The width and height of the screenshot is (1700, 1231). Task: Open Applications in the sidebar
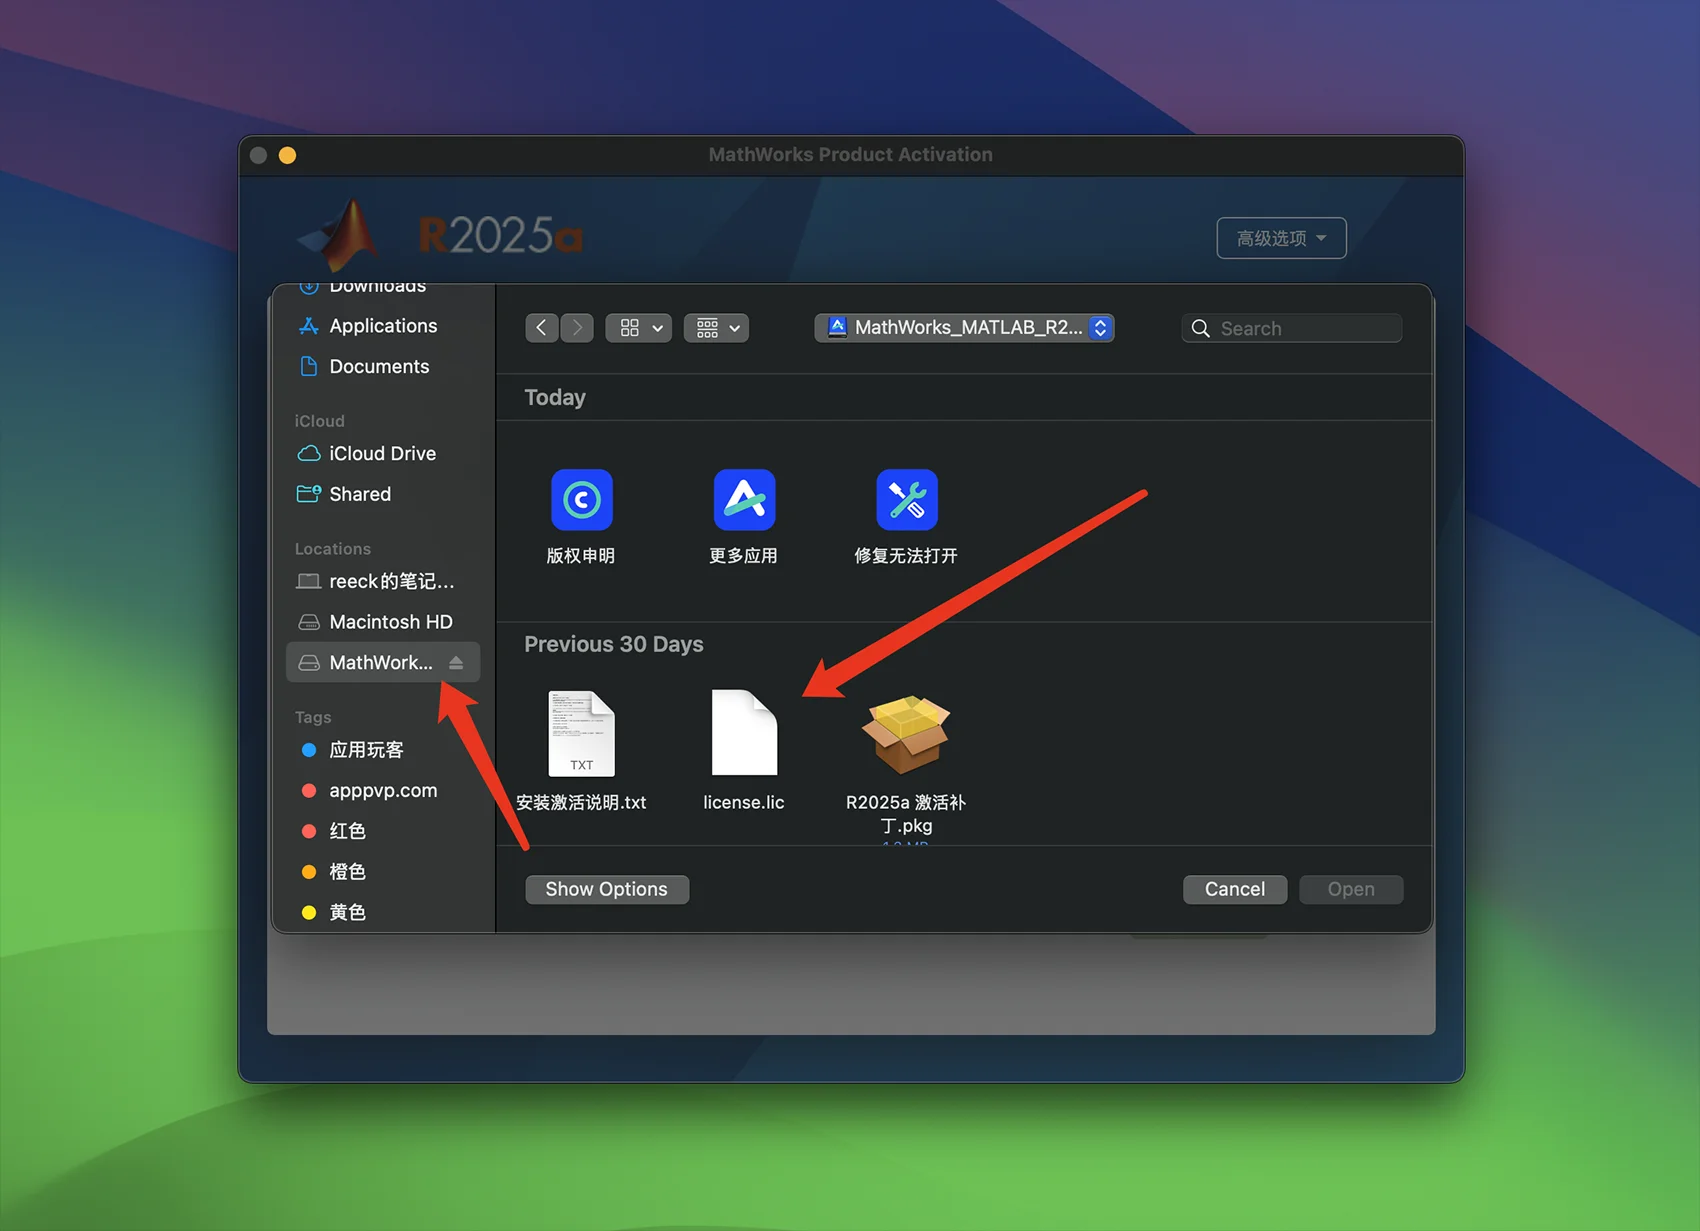coord(383,326)
